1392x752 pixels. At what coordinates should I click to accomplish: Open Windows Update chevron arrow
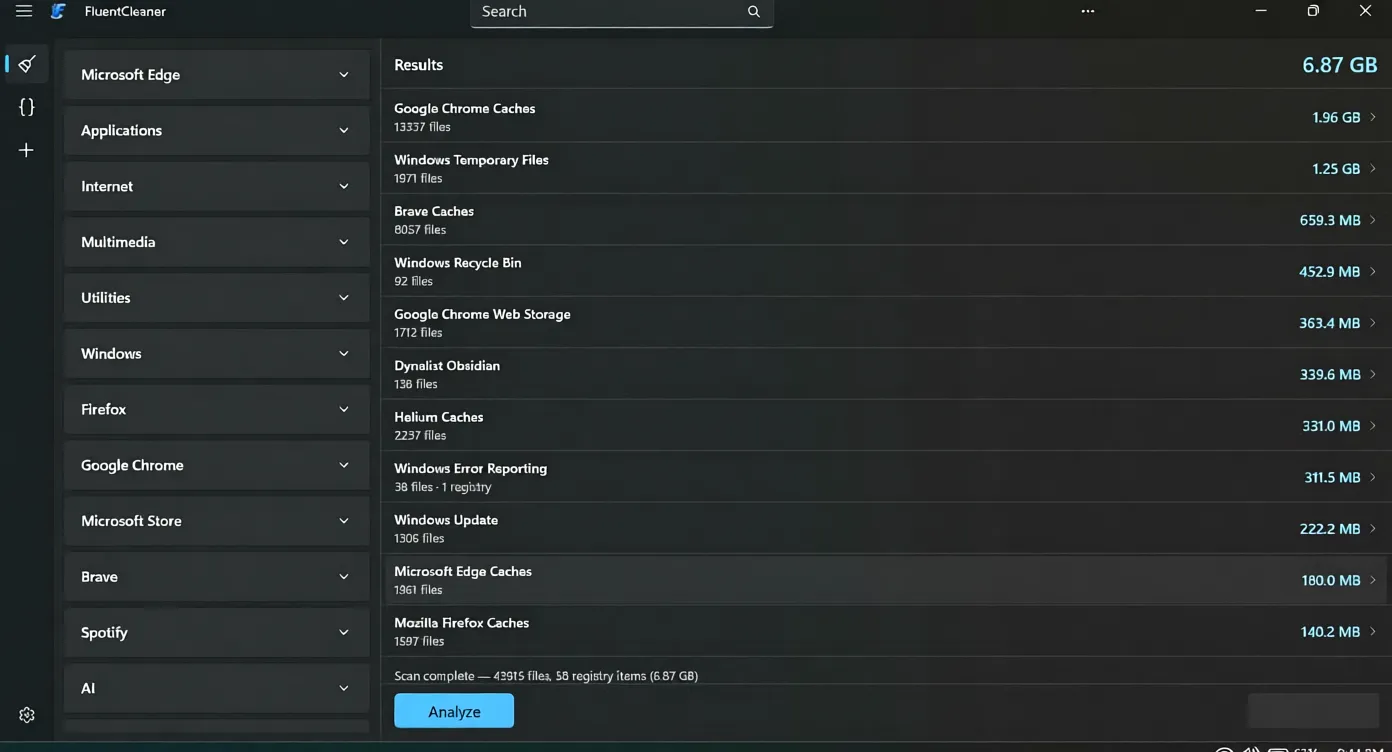click(1373, 529)
